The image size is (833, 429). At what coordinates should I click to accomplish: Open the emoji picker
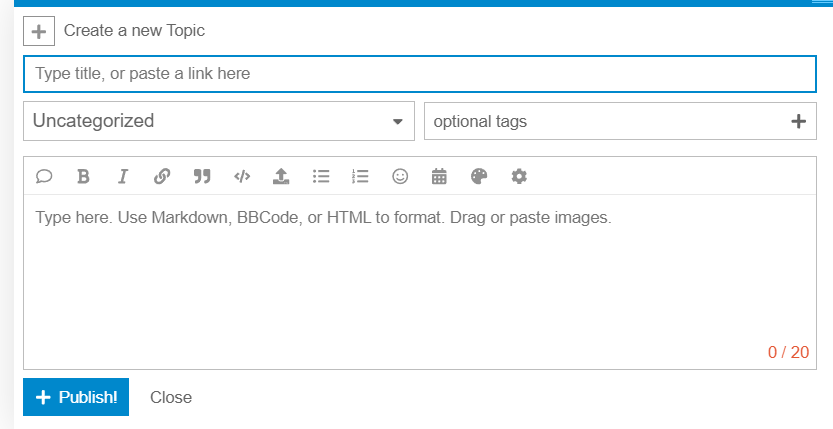[x=400, y=176]
